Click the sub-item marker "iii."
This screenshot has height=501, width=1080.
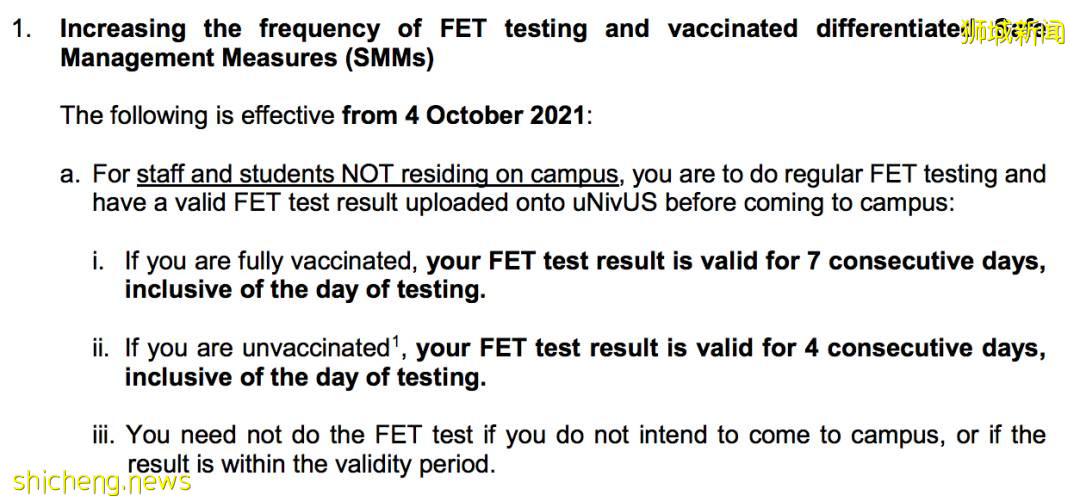pos(104,435)
